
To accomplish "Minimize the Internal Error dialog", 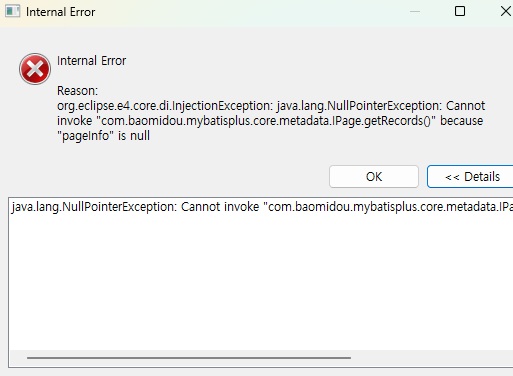I will click(x=415, y=11).
